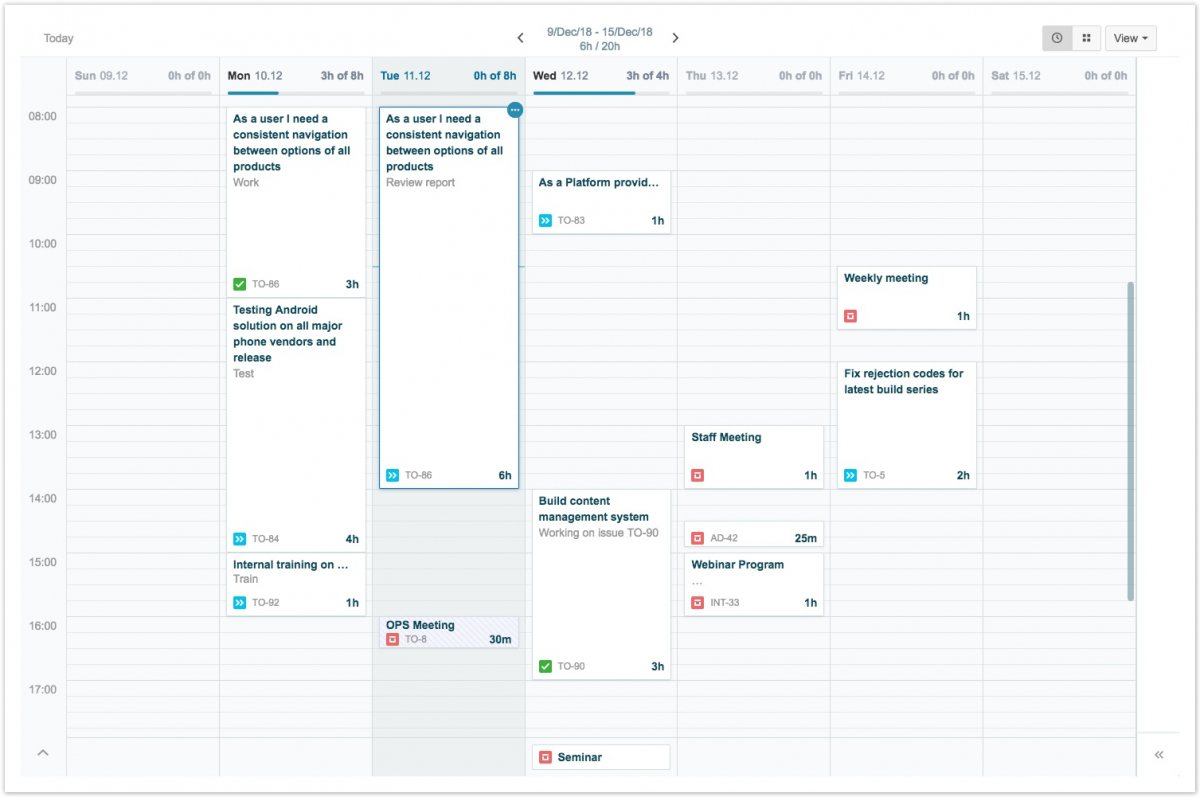Click the three-dot menu on Tuesday's card
Viewport: 1200px width, 797px height.
pos(514,110)
